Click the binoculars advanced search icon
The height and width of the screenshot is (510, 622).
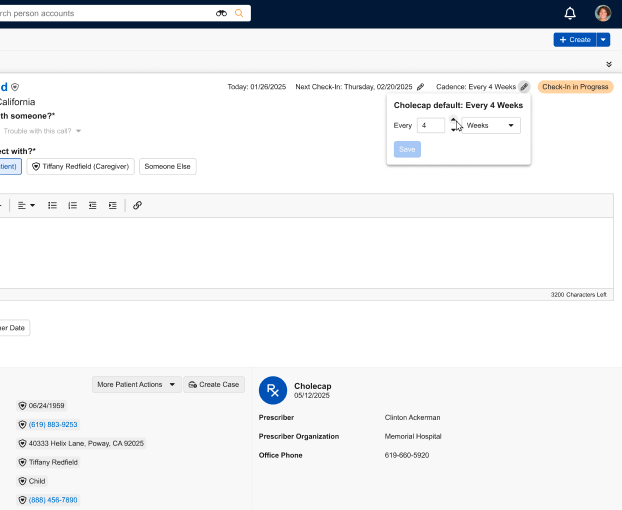pos(221,14)
